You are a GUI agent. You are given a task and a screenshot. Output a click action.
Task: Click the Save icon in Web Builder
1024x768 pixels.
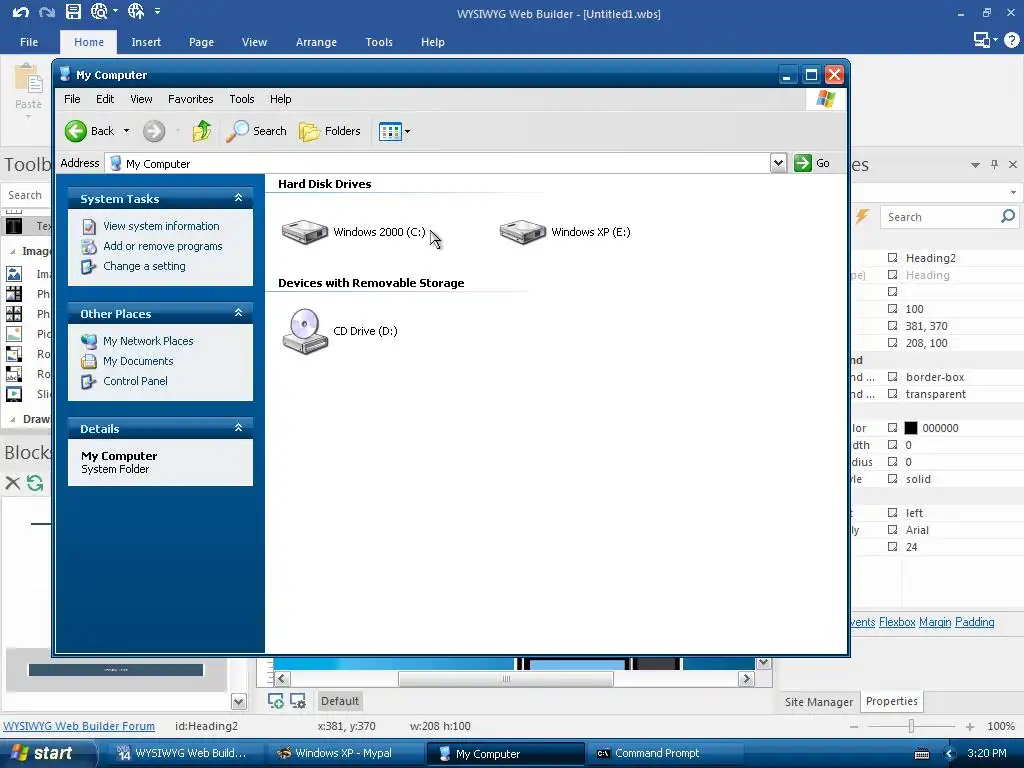[73, 11]
